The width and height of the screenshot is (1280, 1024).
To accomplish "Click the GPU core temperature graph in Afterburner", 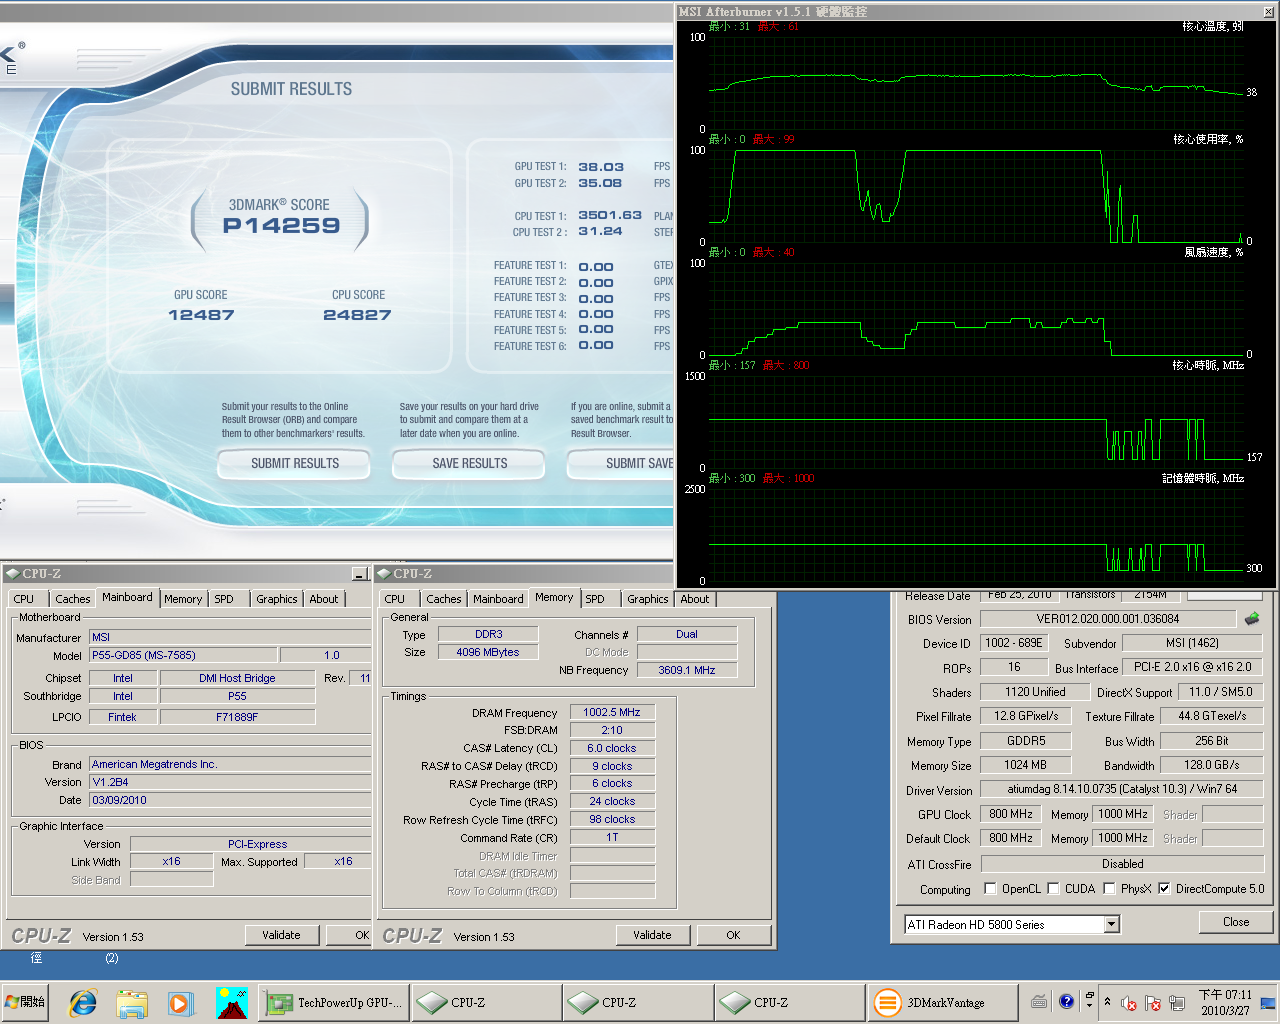I will click(975, 83).
